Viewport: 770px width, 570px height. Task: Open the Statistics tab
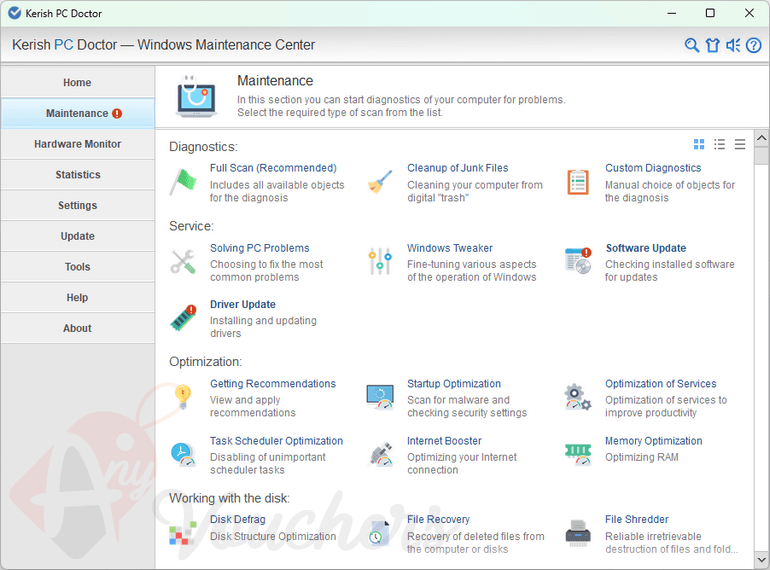pyautogui.click(x=78, y=175)
